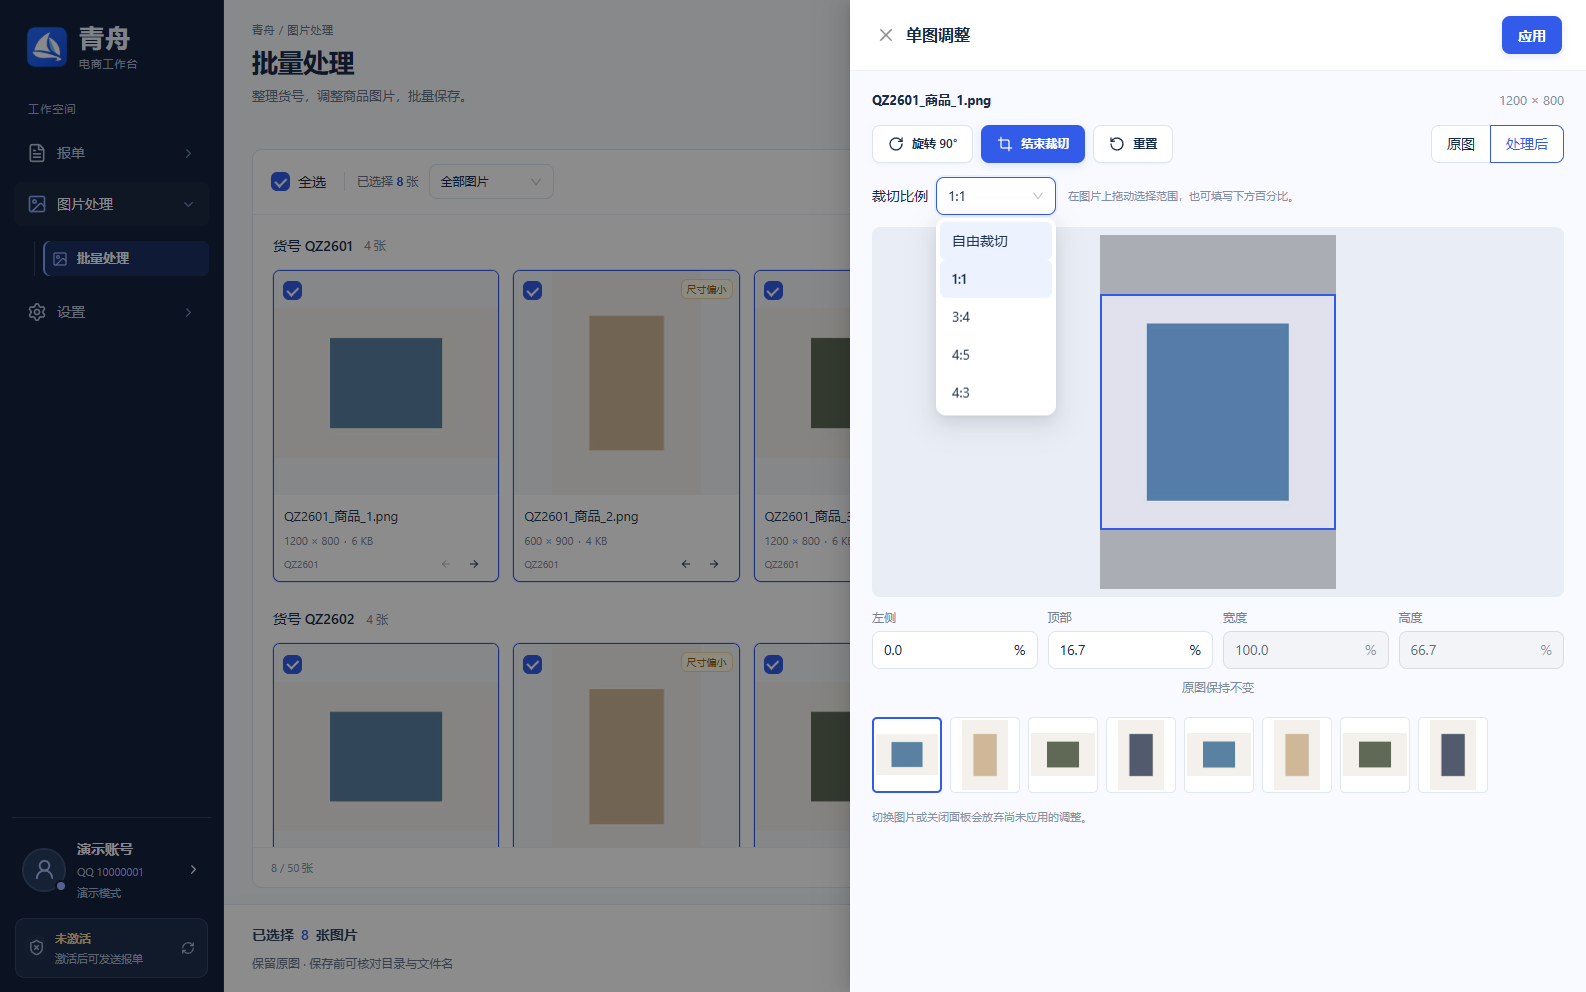Rotate the image with 旋转 90°
Image resolution: width=1586 pixels, height=992 pixels.
tap(923, 144)
